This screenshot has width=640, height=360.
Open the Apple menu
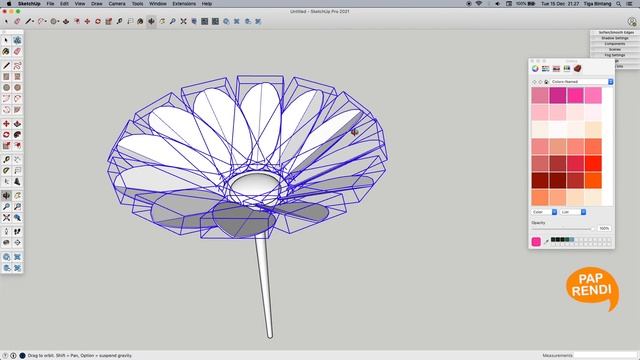9,4
